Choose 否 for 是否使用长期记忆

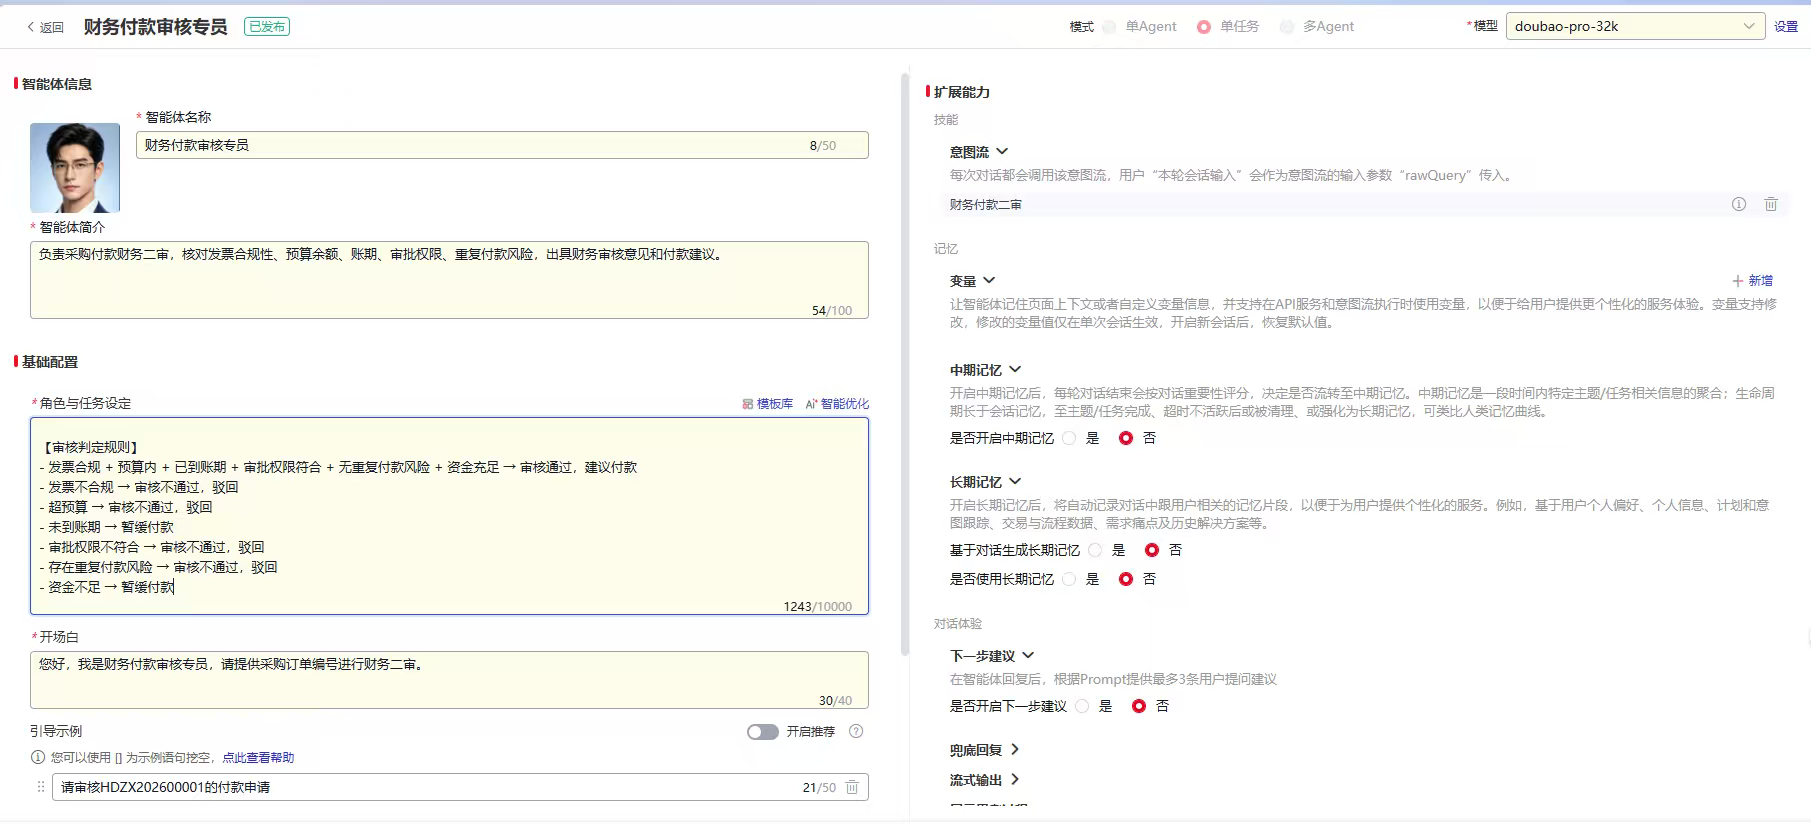(1126, 579)
